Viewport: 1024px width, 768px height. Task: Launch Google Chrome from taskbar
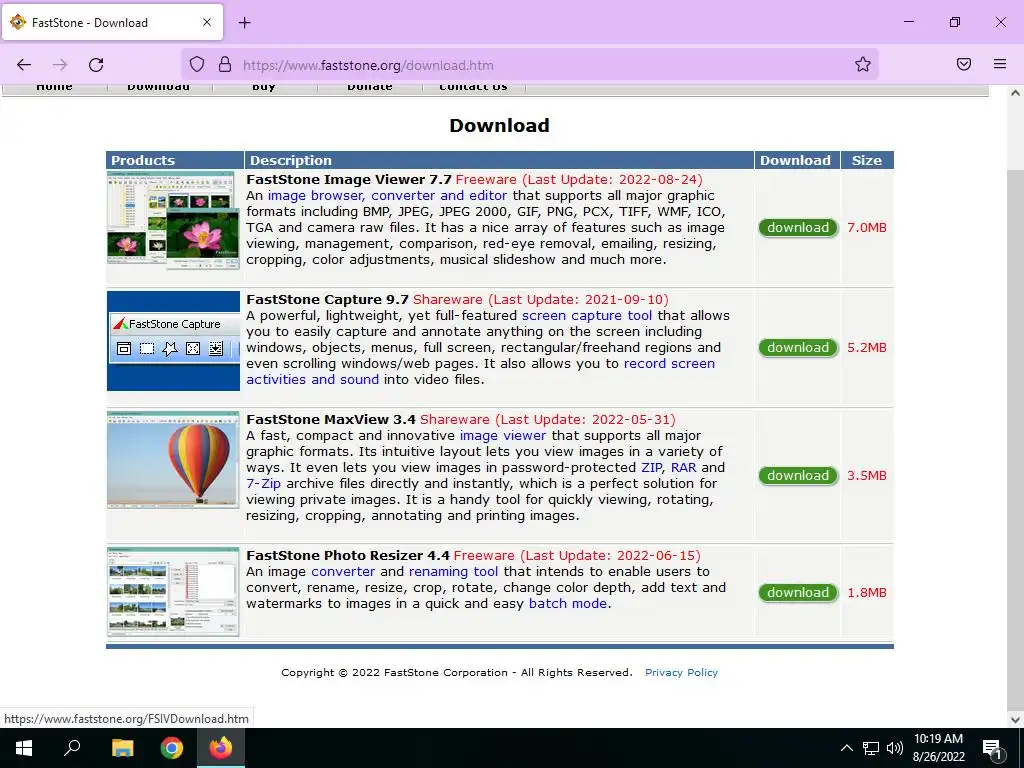pos(172,748)
